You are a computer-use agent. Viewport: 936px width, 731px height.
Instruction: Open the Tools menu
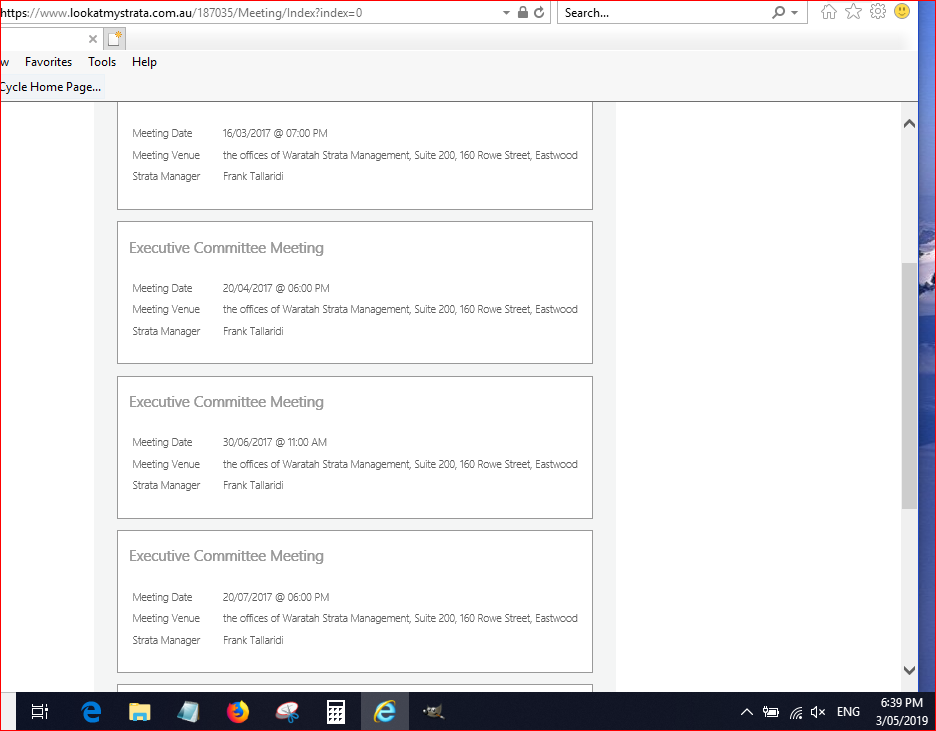[x=102, y=62]
